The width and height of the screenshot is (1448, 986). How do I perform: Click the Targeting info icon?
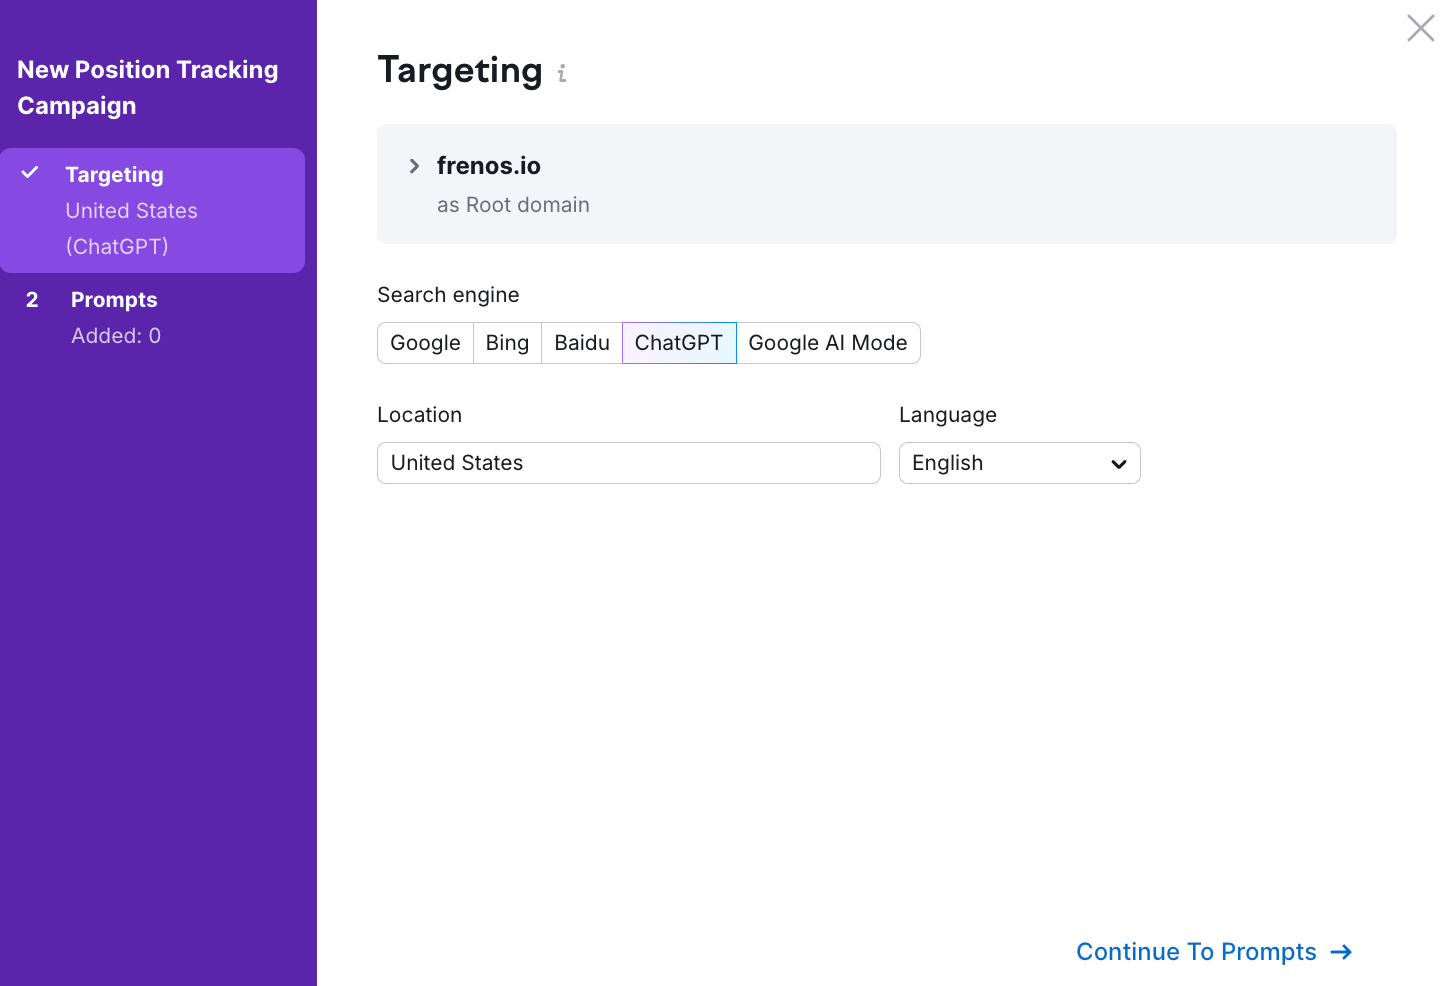[561, 73]
